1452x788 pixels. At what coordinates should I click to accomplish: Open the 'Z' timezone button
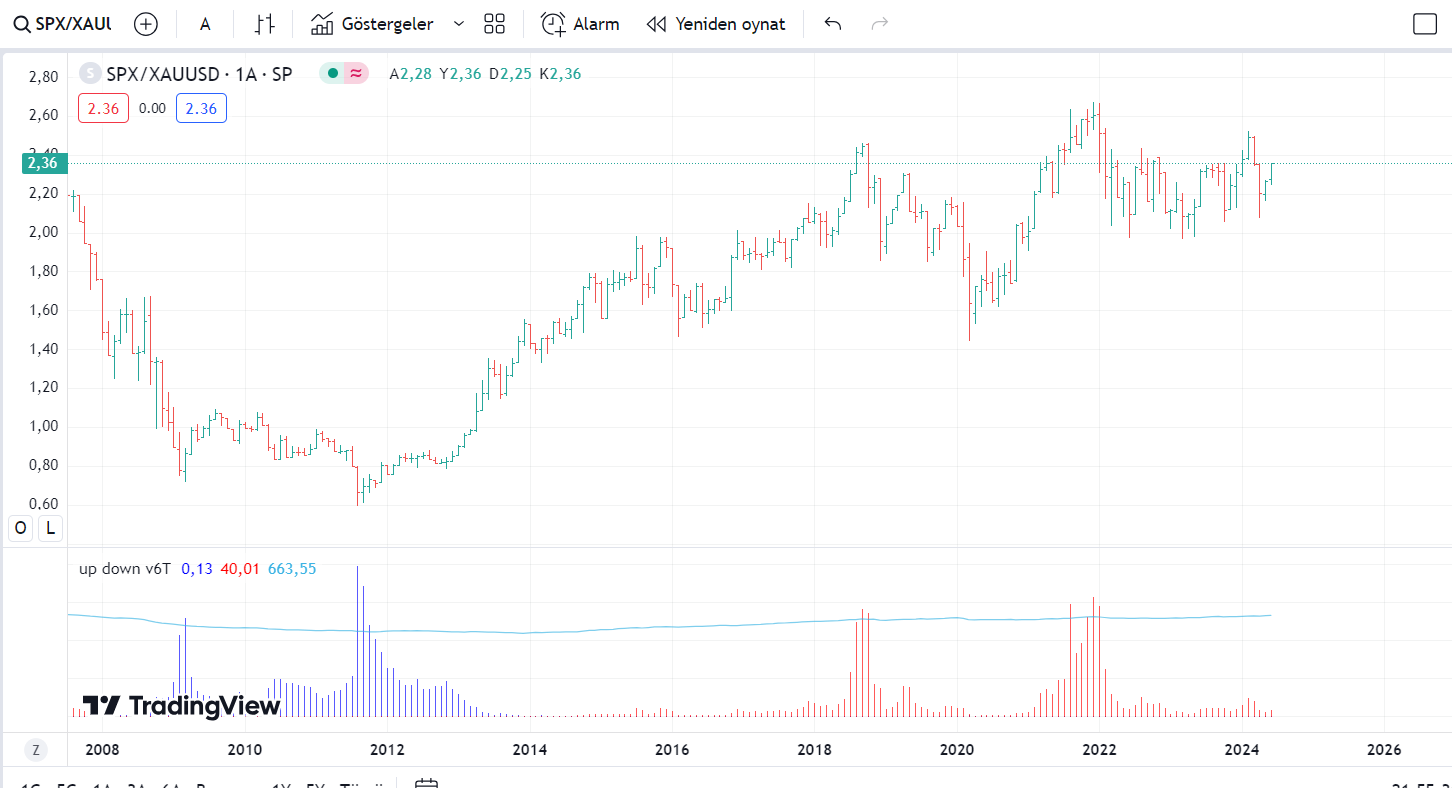(36, 750)
